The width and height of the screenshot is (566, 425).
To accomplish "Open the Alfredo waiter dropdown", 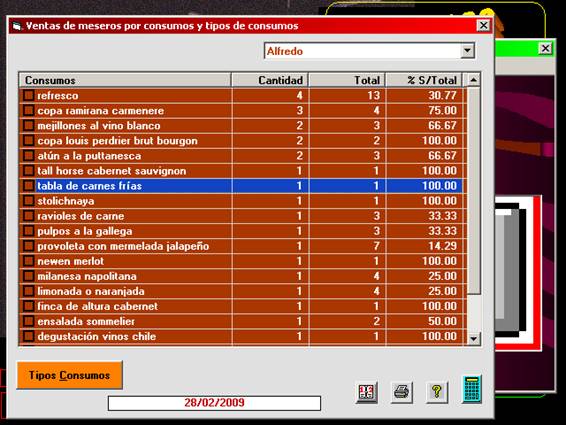I will point(467,51).
